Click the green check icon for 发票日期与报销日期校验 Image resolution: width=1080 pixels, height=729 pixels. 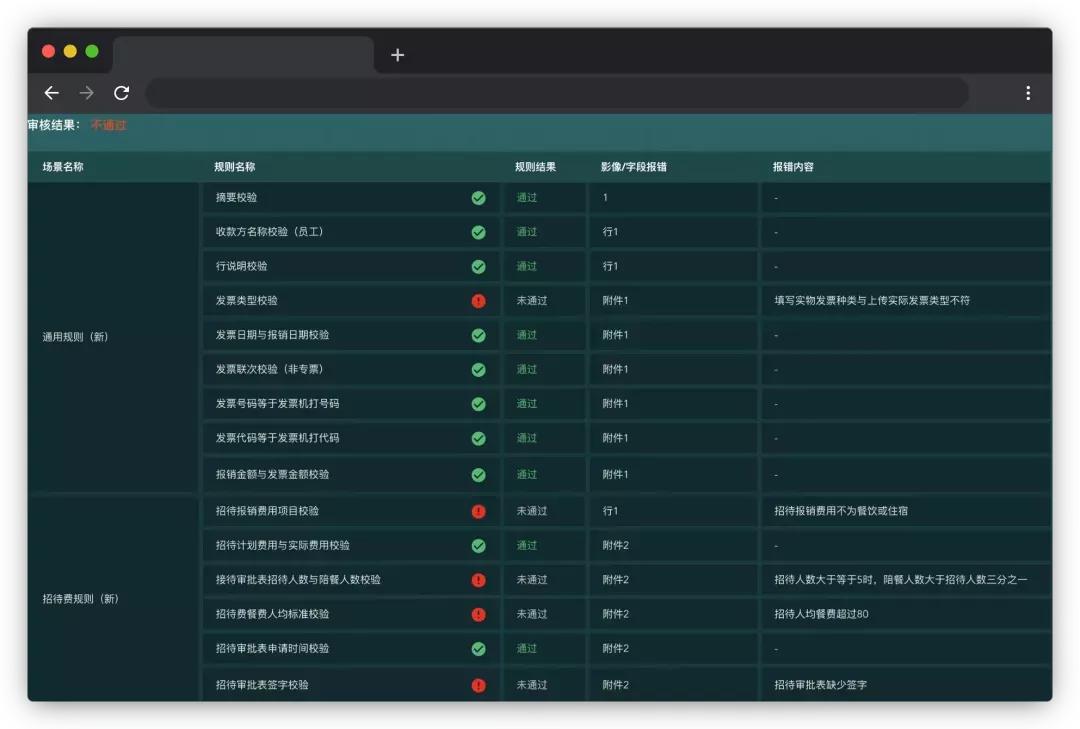(x=478, y=335)
